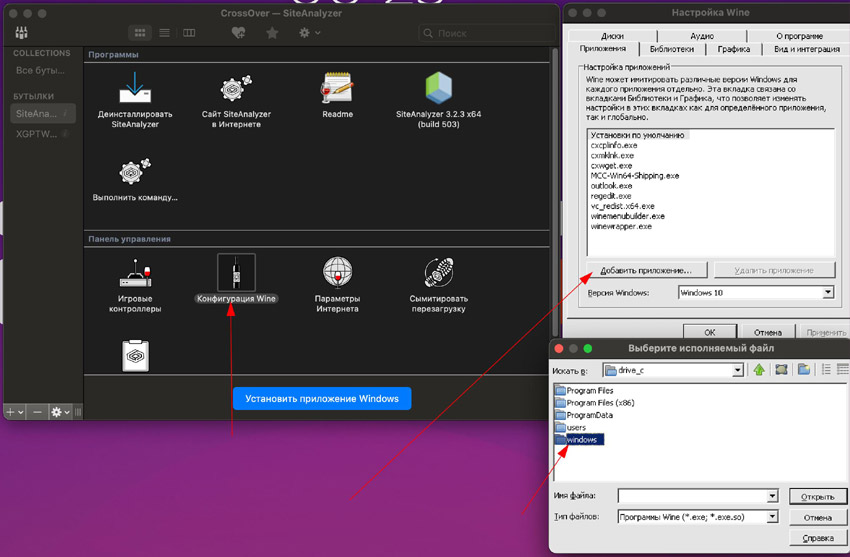Launch SiteAnalyzer 3.2.3 x64 icon
850x557 pixels.
click(439, 88)
